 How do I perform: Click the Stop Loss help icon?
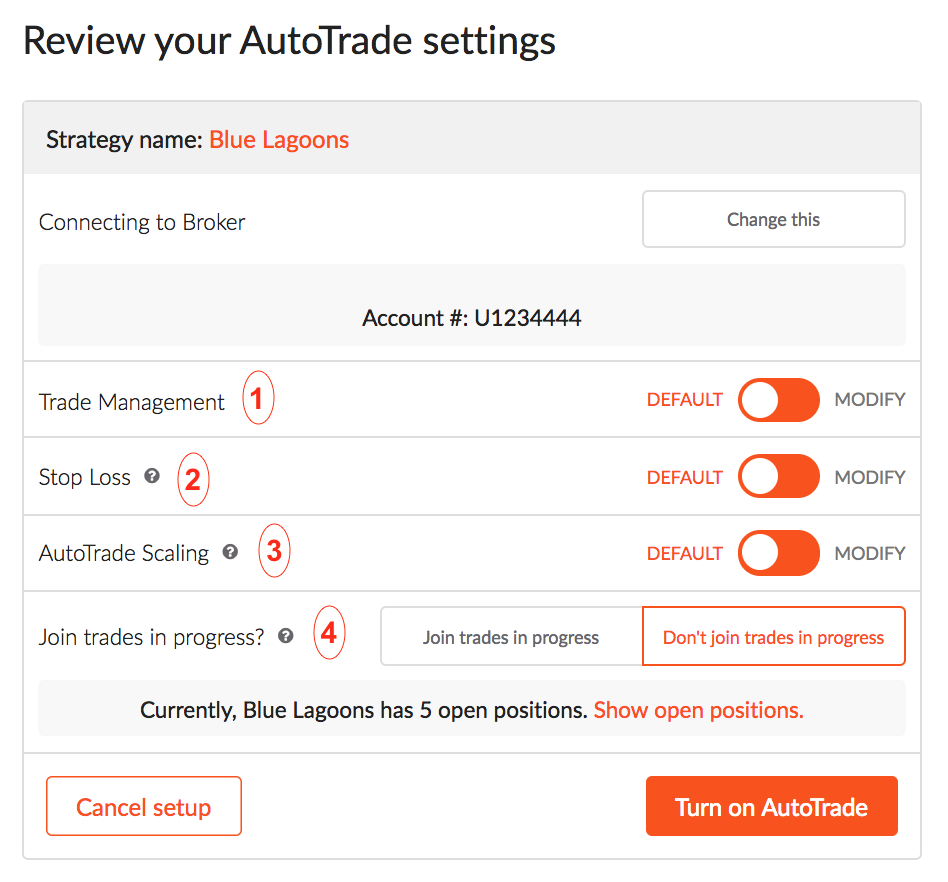(x=152, y=476)
